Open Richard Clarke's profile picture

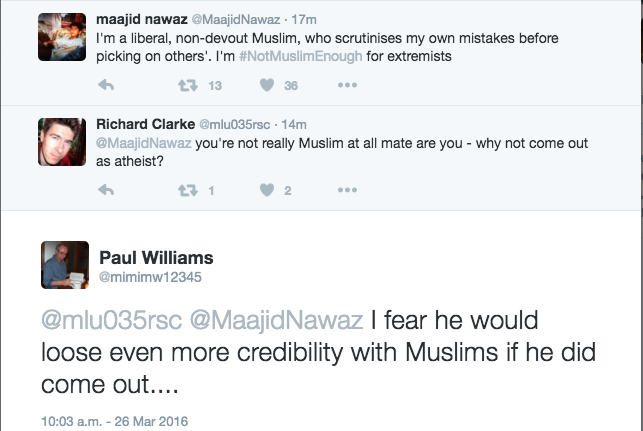coord(61,141)
